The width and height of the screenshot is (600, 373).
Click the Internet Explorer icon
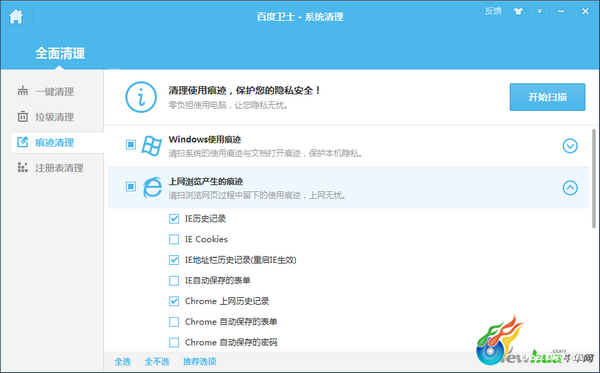(152, 187)
